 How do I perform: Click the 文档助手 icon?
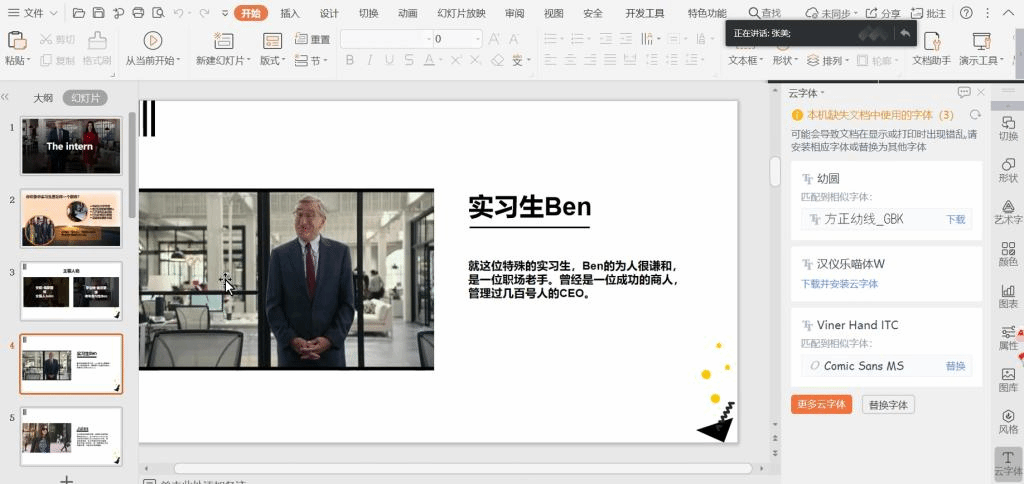tap(932, 40)
